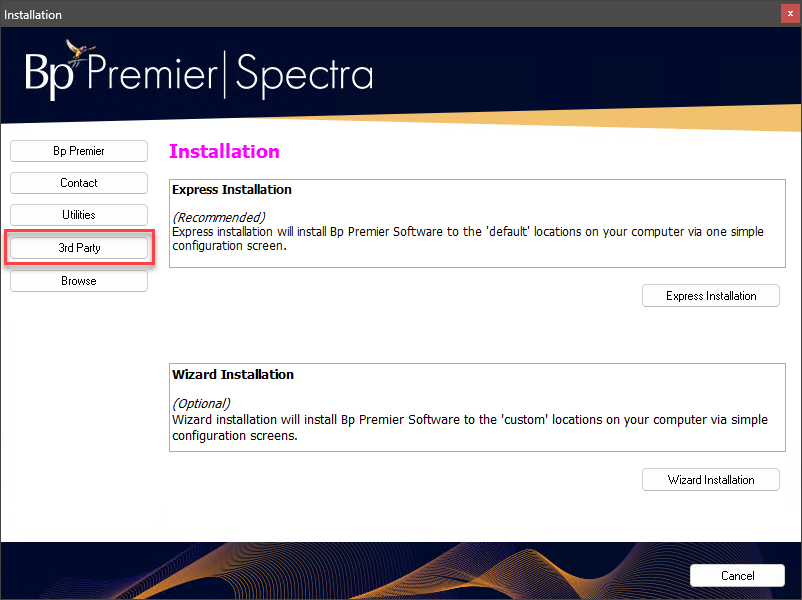Click the Bp Premier Spectra logo
Image resolution: width=802 pixels, height=600 pixels.
point(199,72)
